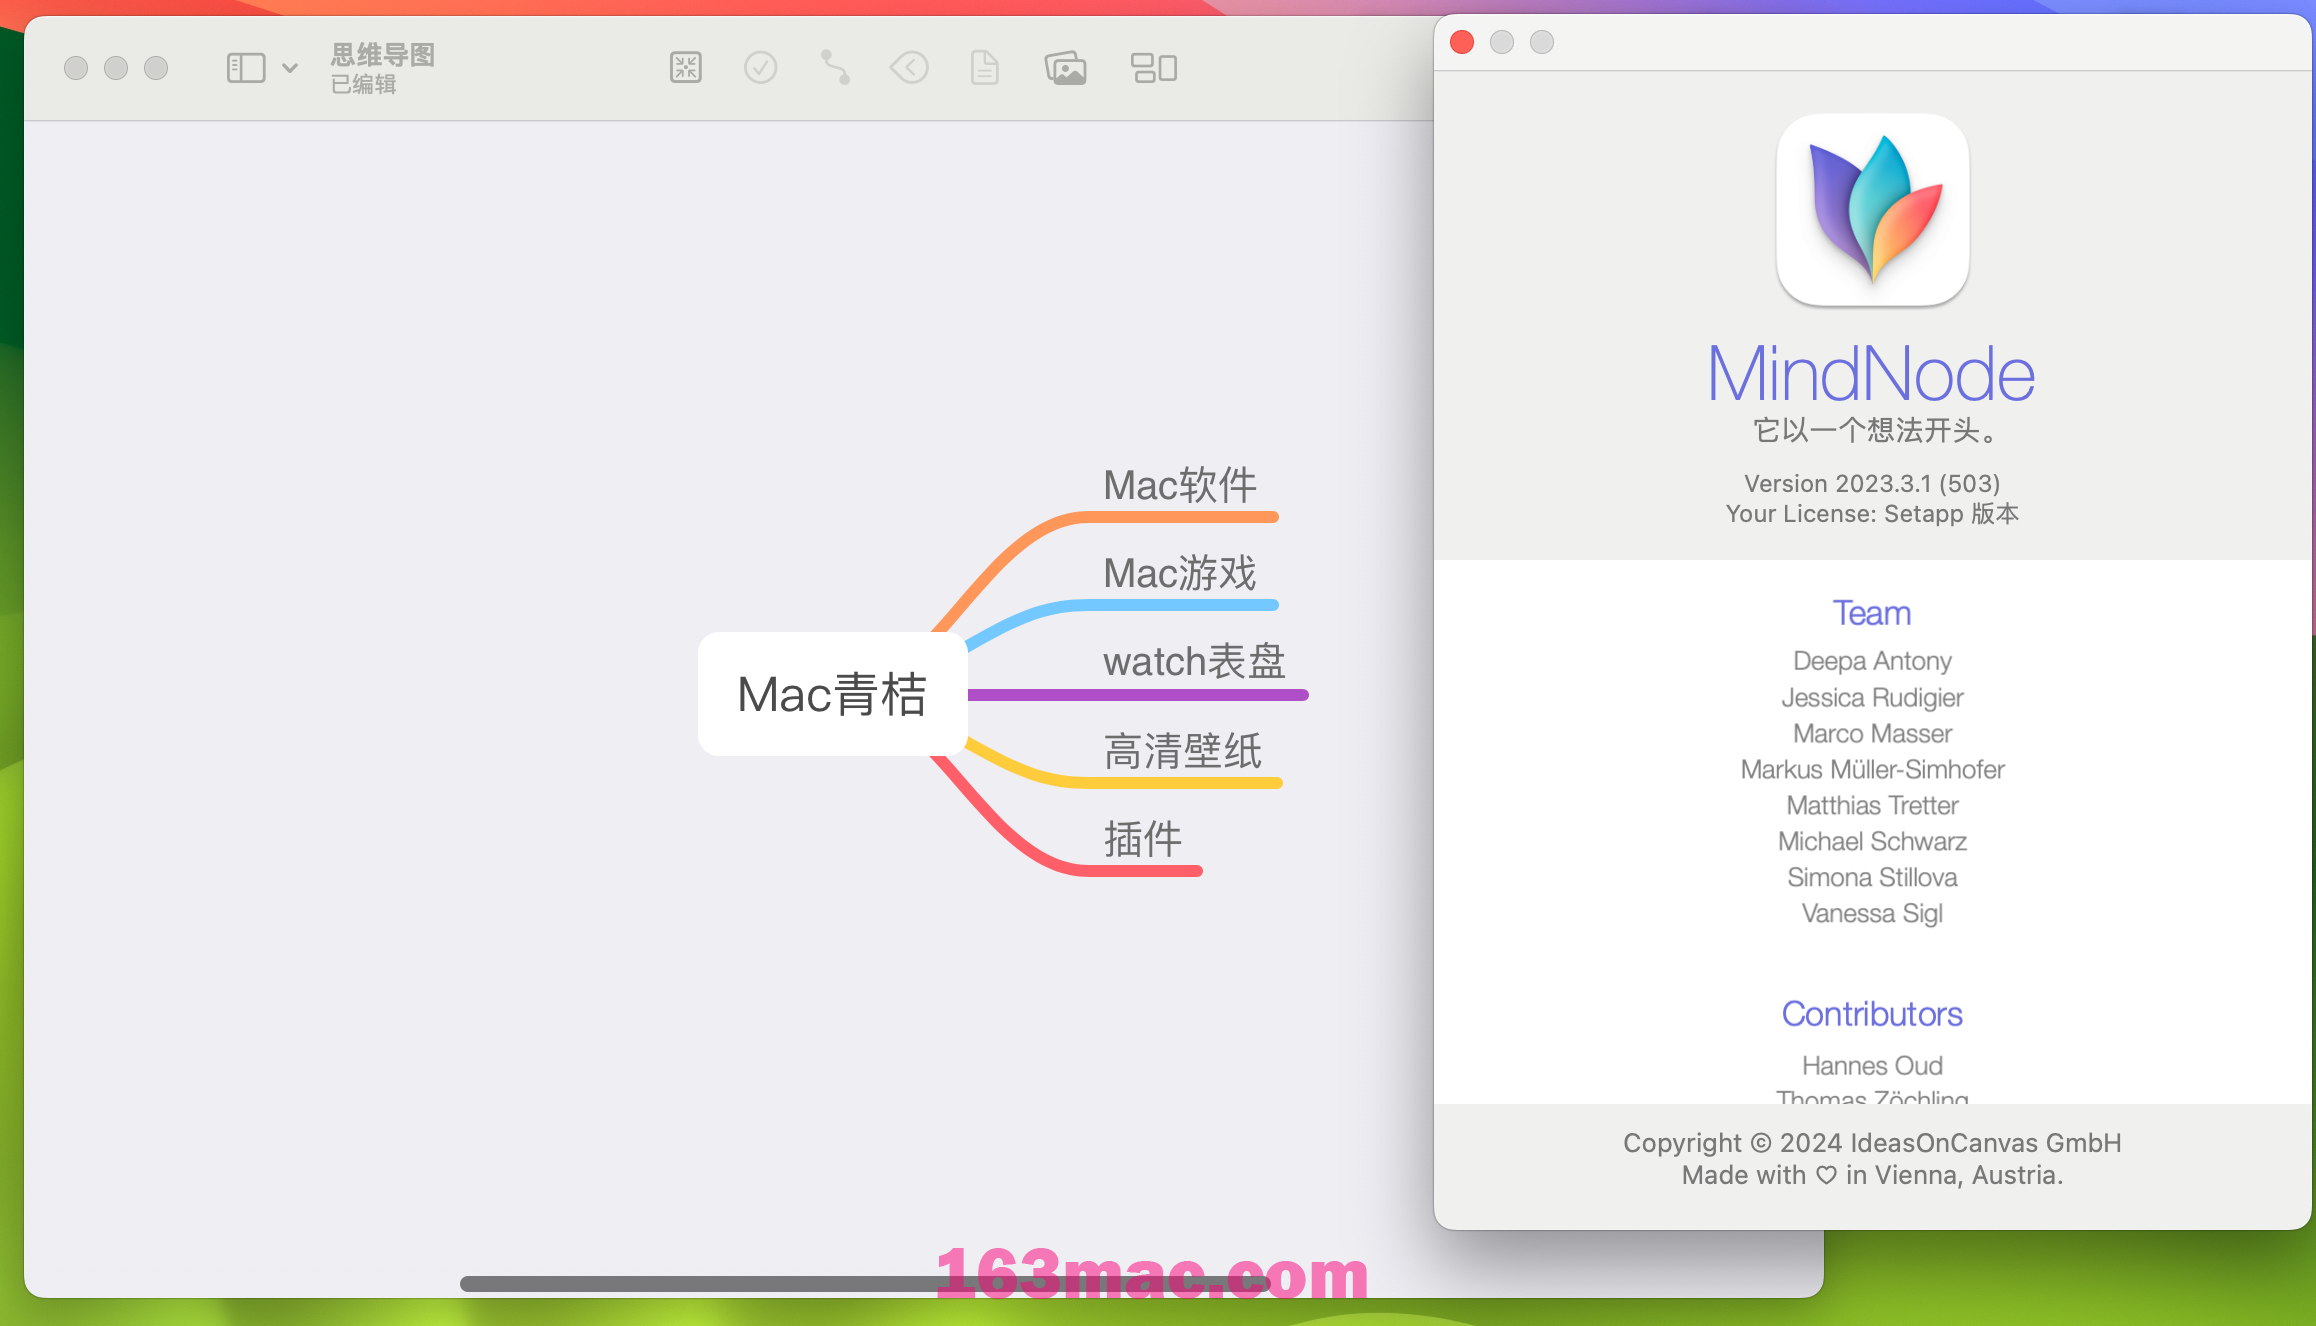This screenshot has height=1326, width=2316.
Task: Click the add connection toolbar icon
Action: [x=835, y=68]
